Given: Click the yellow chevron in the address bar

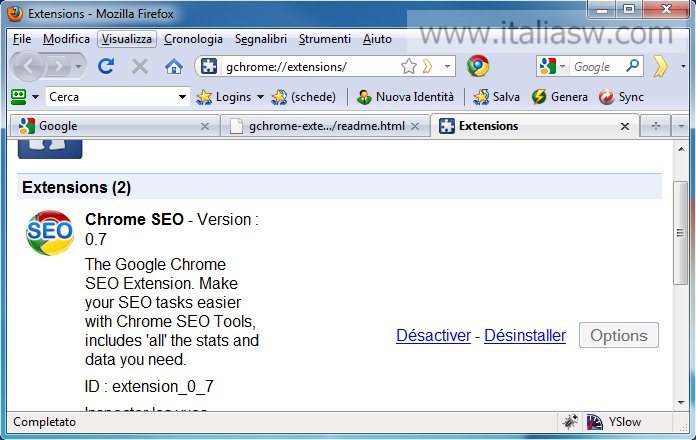Looking at the screenshot, I should click(427, 67).
